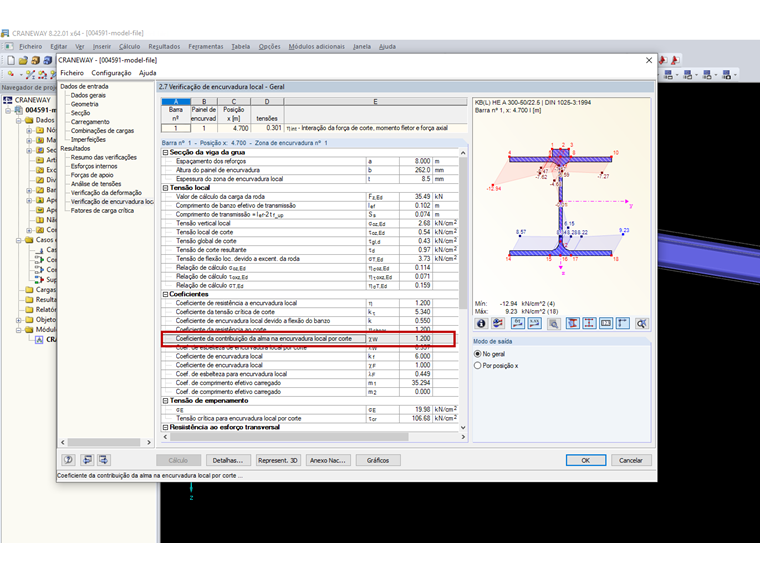
Task: Select 'Fatores de carga crítica' in dialog tree
Action: coord(102,211)
